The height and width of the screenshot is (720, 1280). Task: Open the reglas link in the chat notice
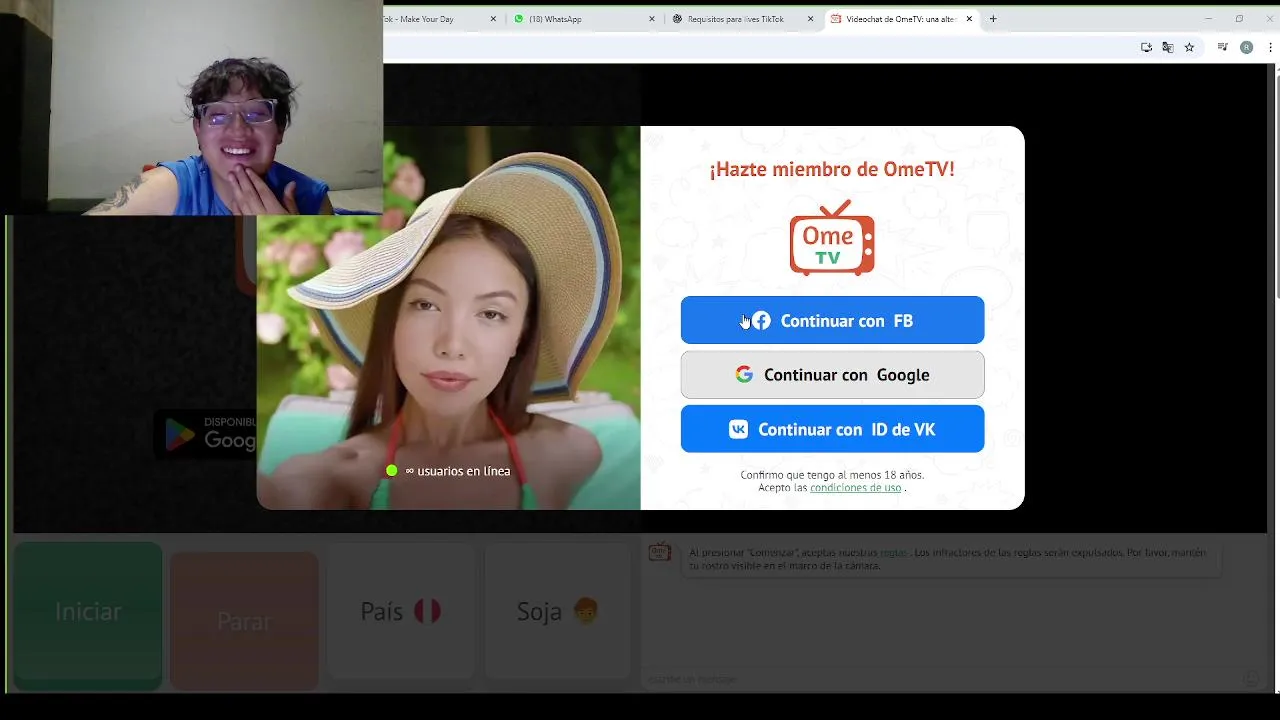coord(893,552)
